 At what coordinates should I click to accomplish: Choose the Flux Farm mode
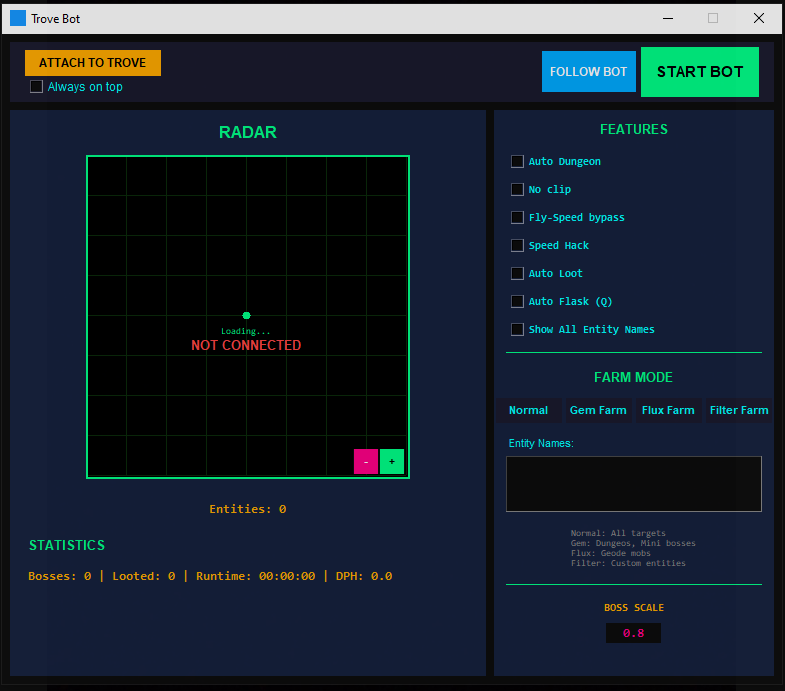pyautogui.click(x=668, y=410)
